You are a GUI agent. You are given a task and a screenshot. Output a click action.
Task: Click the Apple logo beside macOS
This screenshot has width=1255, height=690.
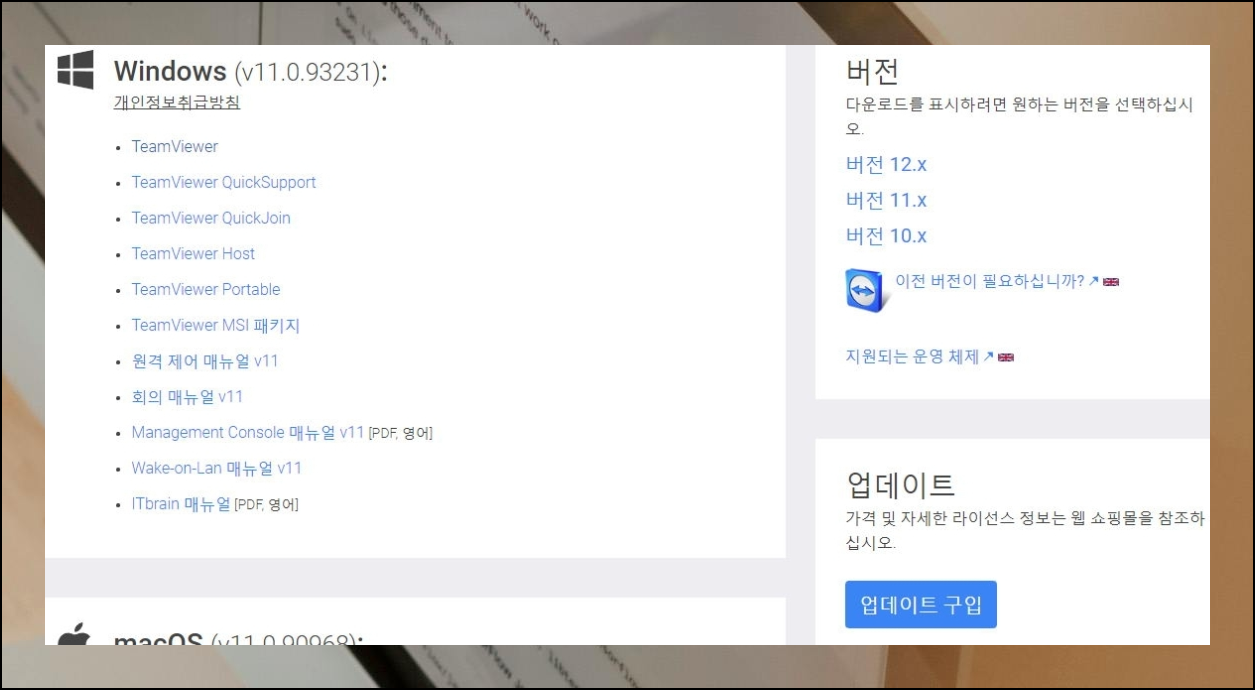(75, 633)
